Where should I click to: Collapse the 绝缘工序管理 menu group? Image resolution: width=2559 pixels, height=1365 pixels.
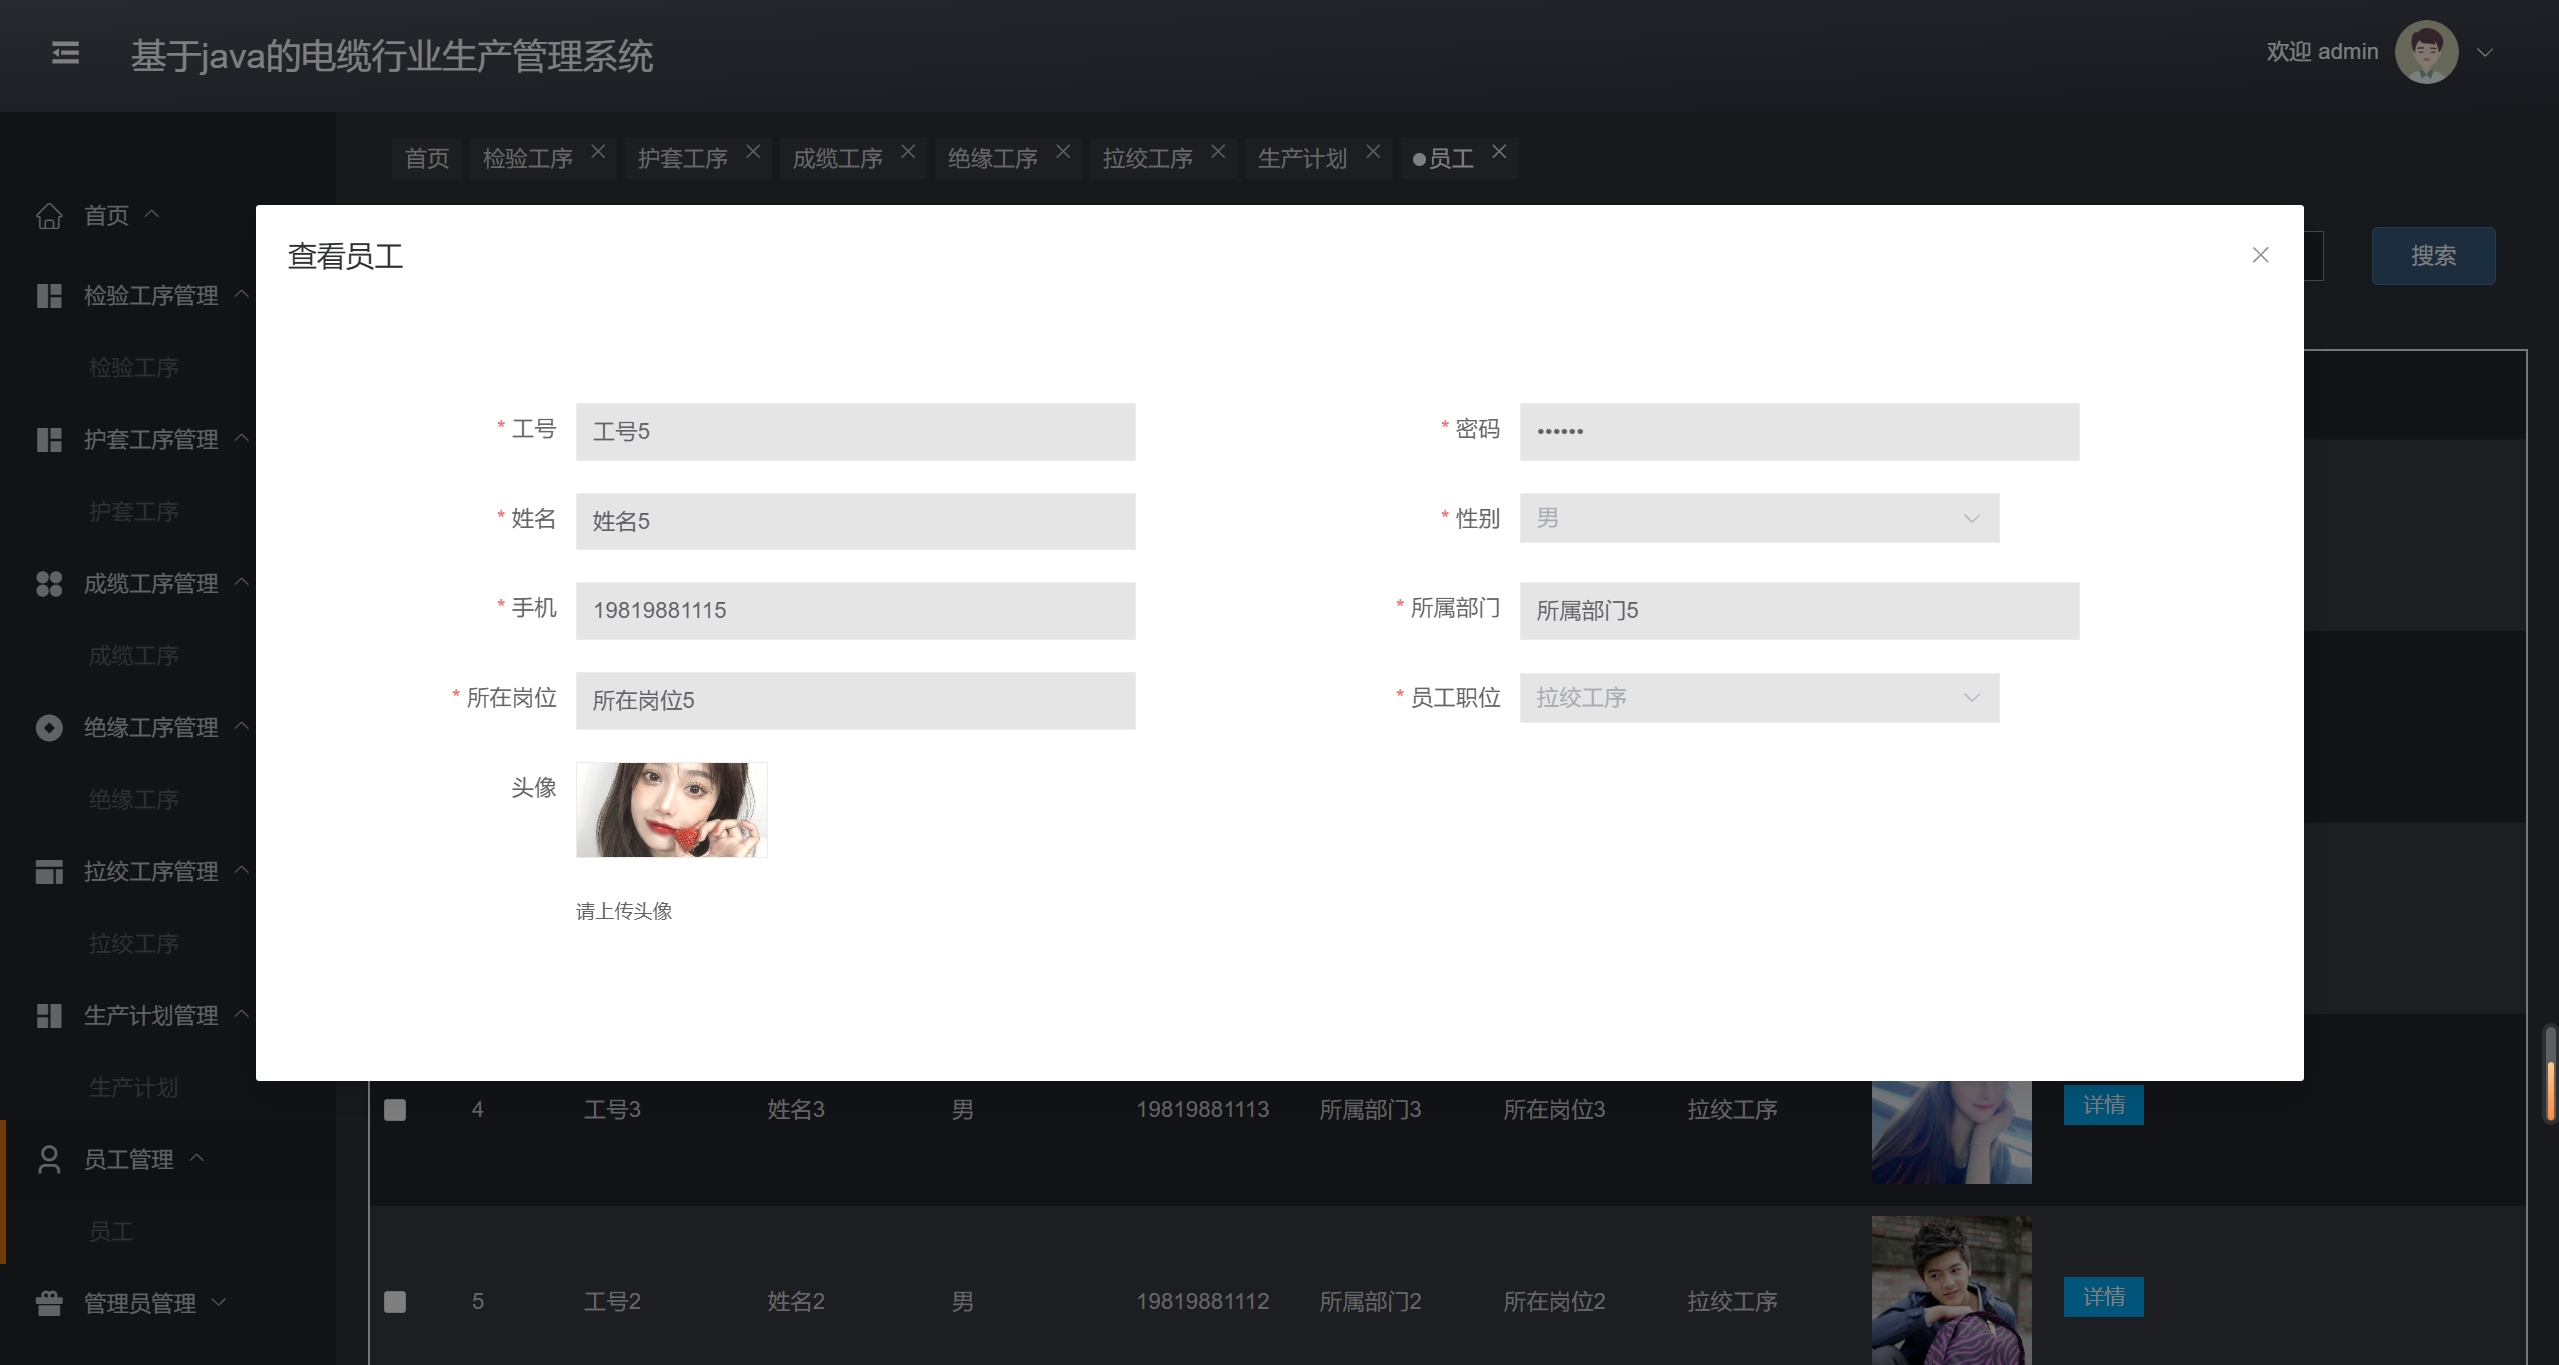point(242,725)
